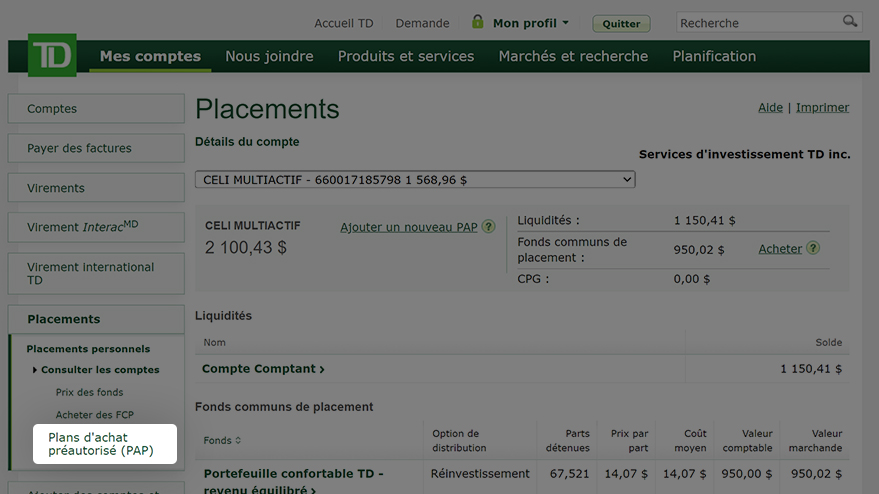Click Services d'investissement TD inc. text
Screen dimensions: 879x494
click(744, 154)
